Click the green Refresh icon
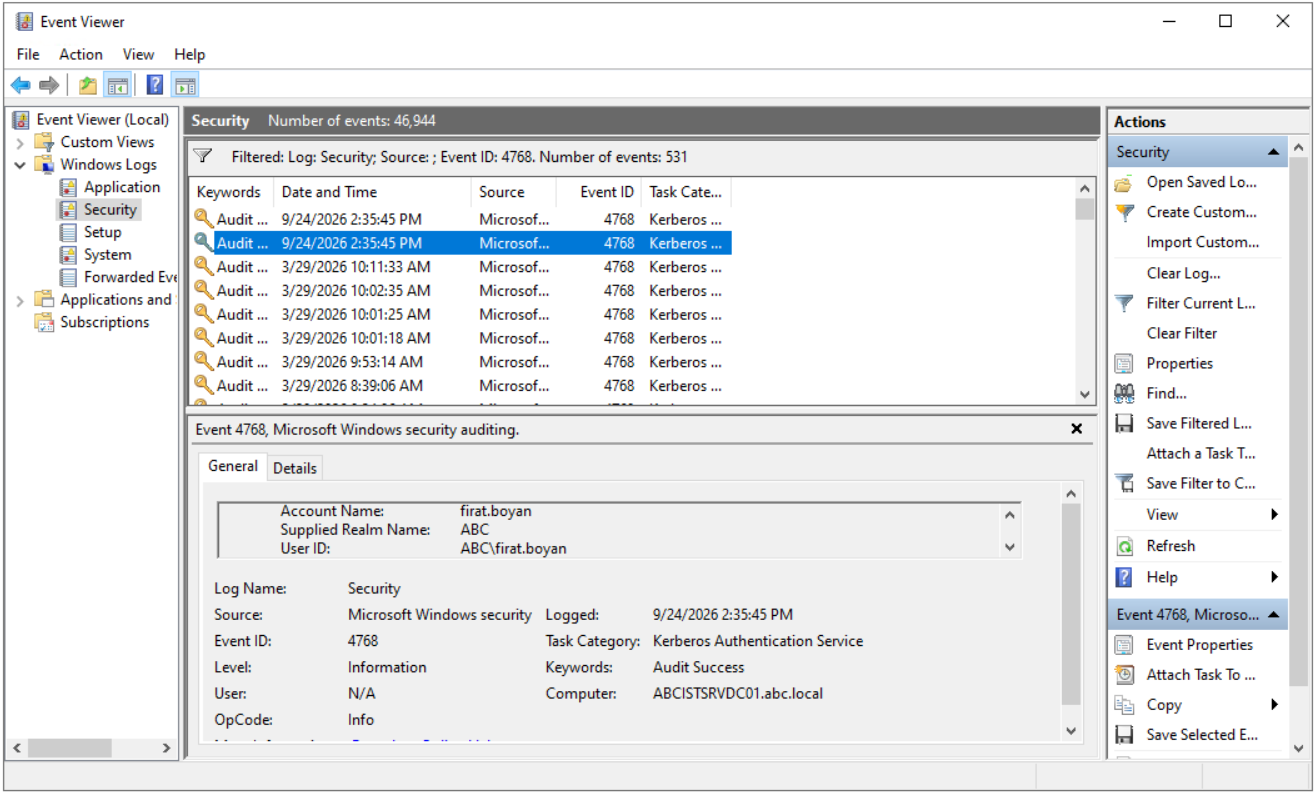This screenshot has width=1316, height=793. pyautogui.click(x=1124, y=546)
